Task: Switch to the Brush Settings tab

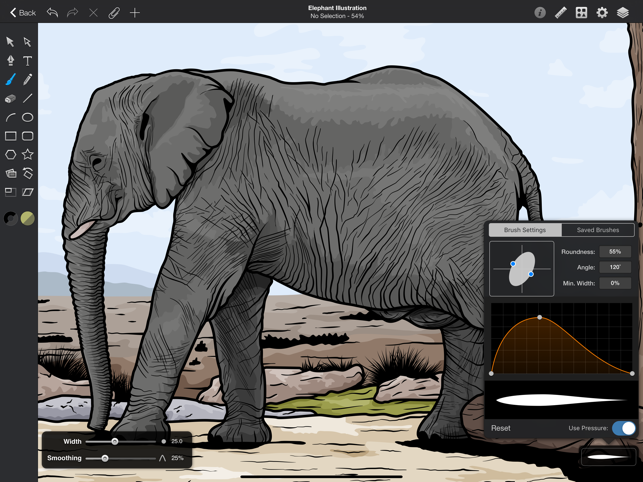Action: click(x=525, y=230)
